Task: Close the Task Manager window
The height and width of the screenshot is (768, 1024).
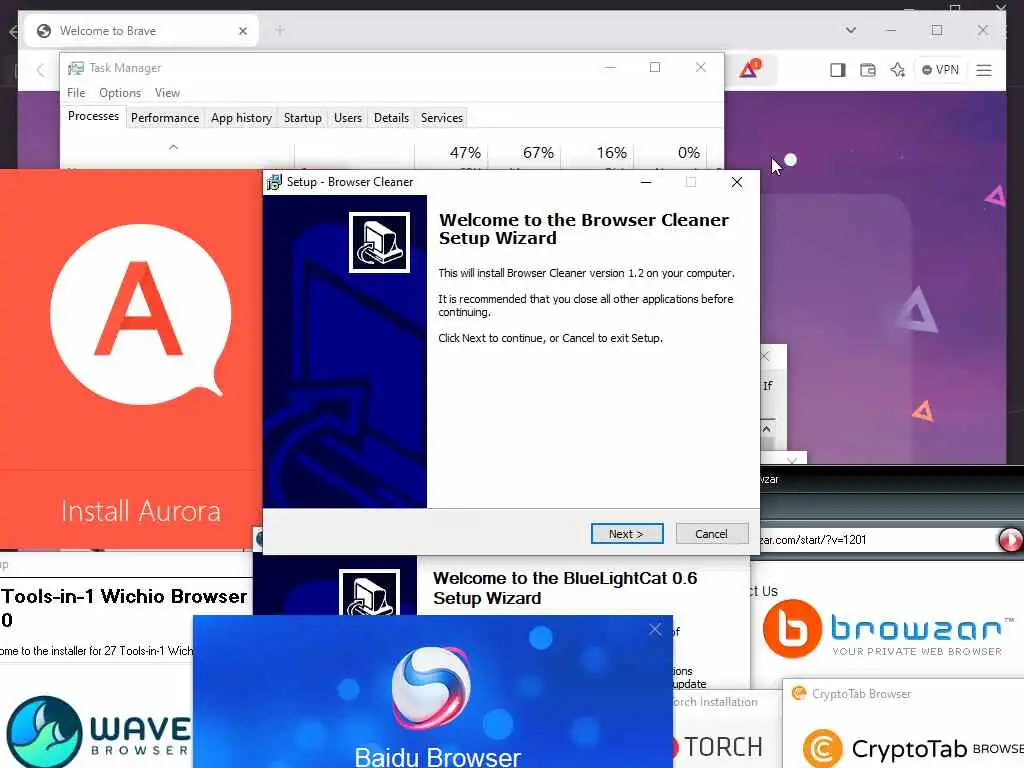Action: click(x=701, y=67)
